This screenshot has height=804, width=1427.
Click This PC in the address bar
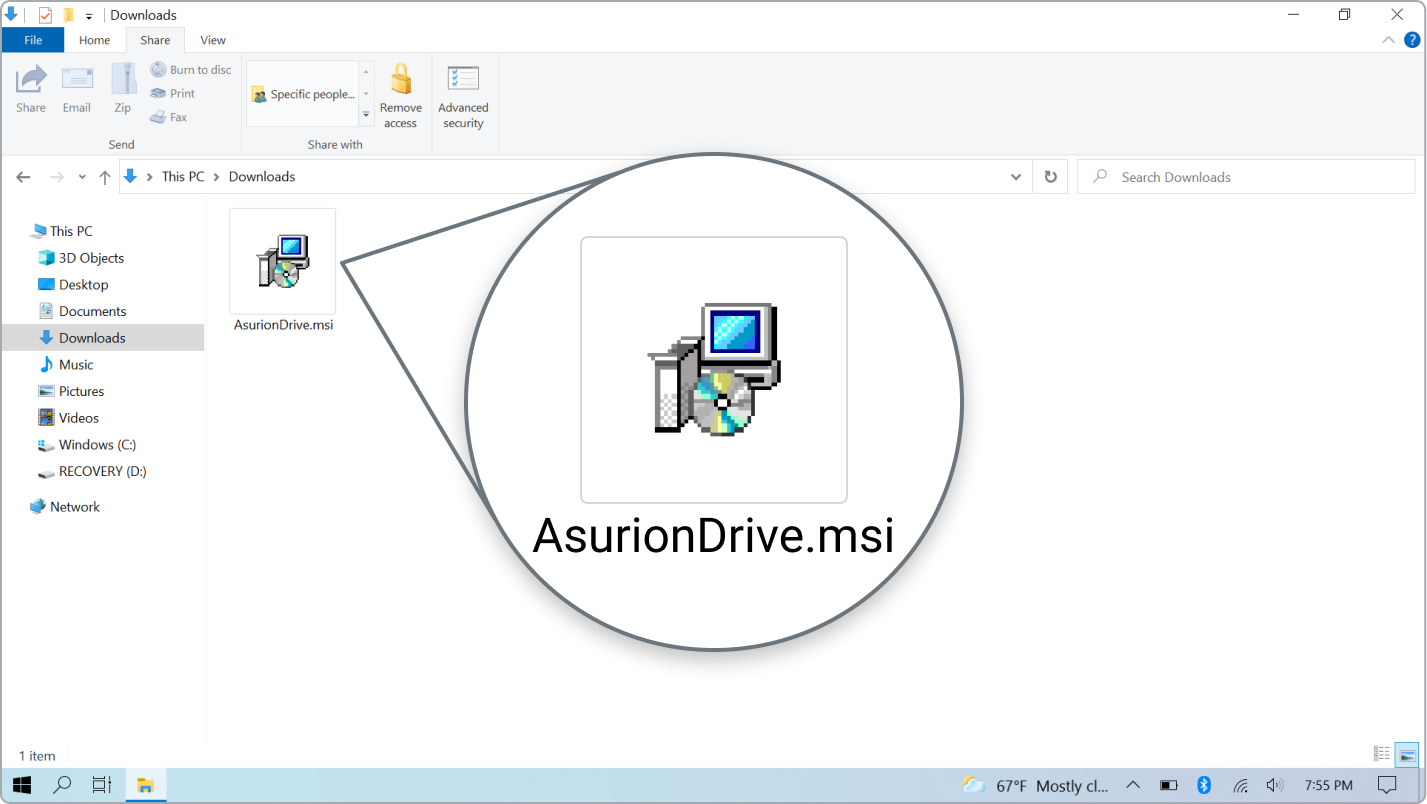click(x=183, y=176)
